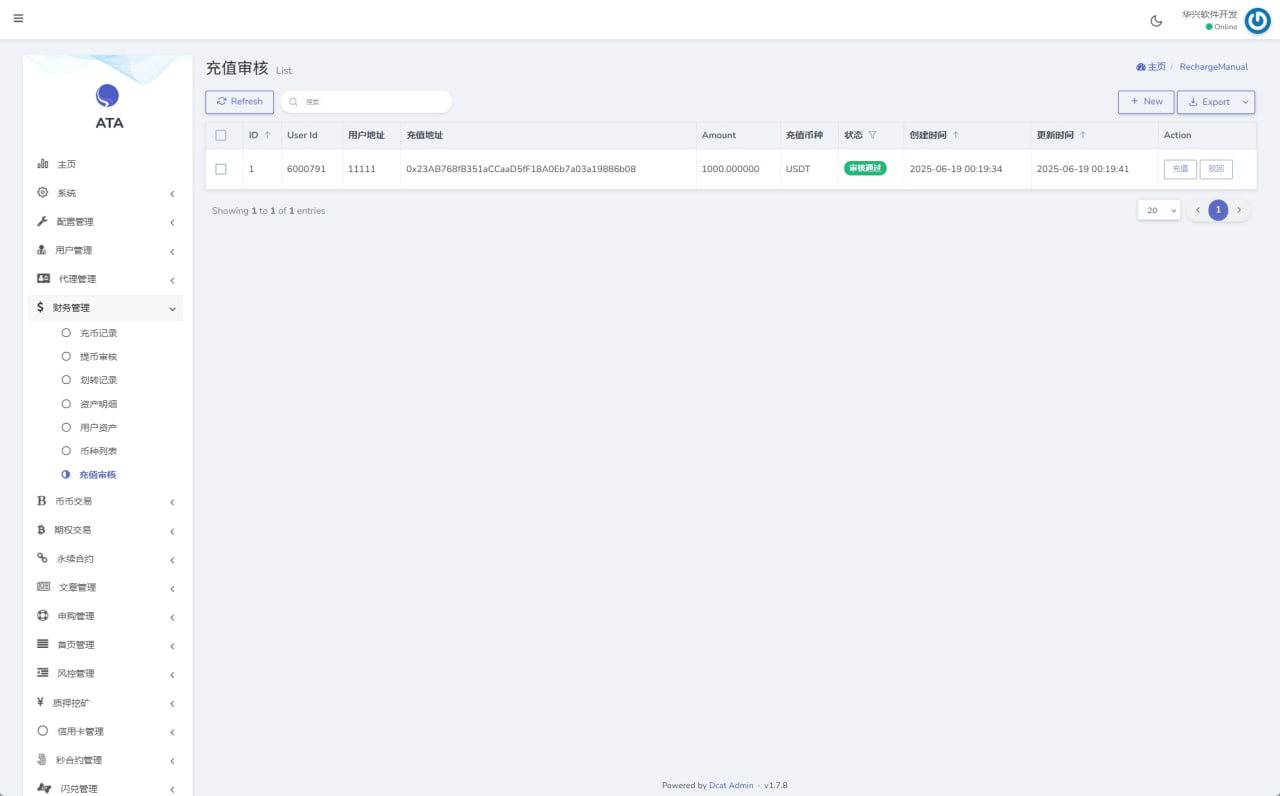Sort by ID using its arrow icon
The width and height of the screenshot is (1280, 796).
(x=267, y=135)
